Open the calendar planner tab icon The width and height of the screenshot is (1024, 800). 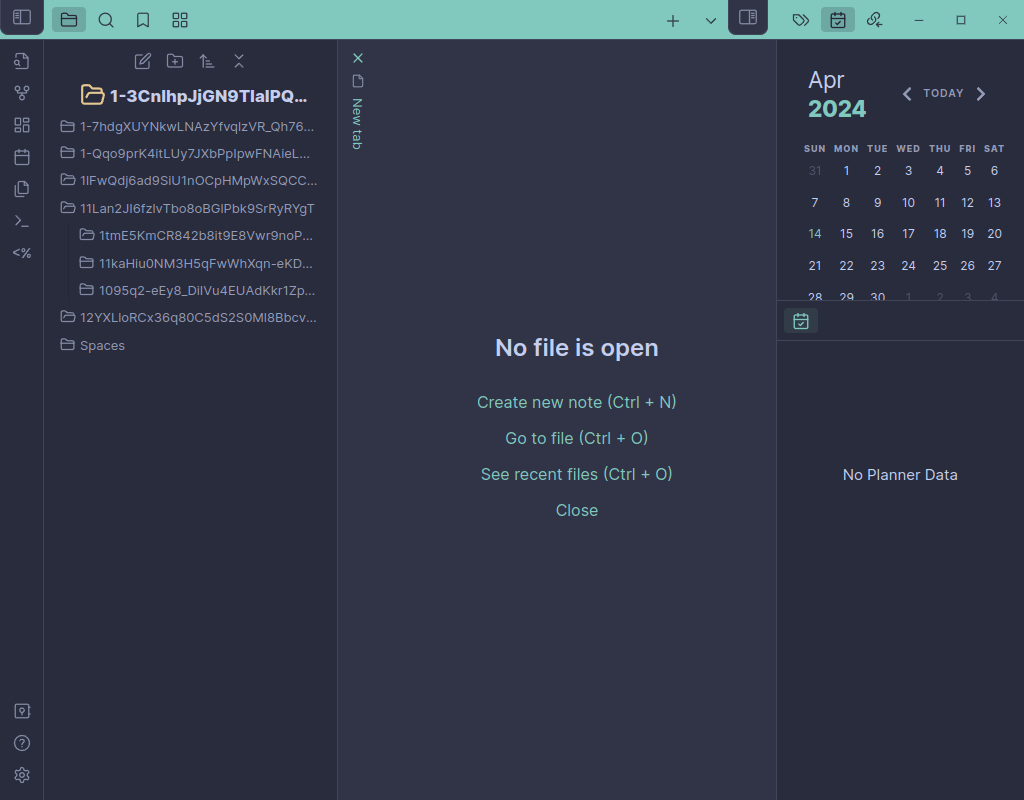click(838, 20)
